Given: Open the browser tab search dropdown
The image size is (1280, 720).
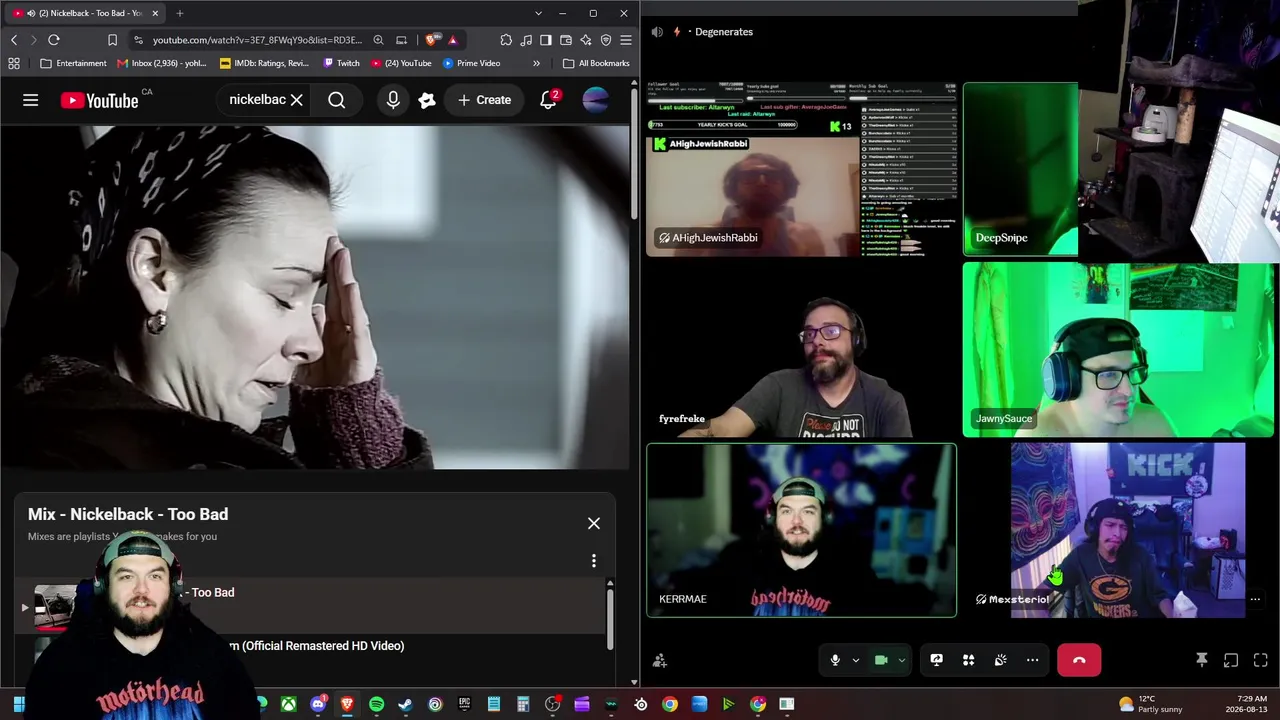Looking at the screenshot, I should (x=538, y=13).
